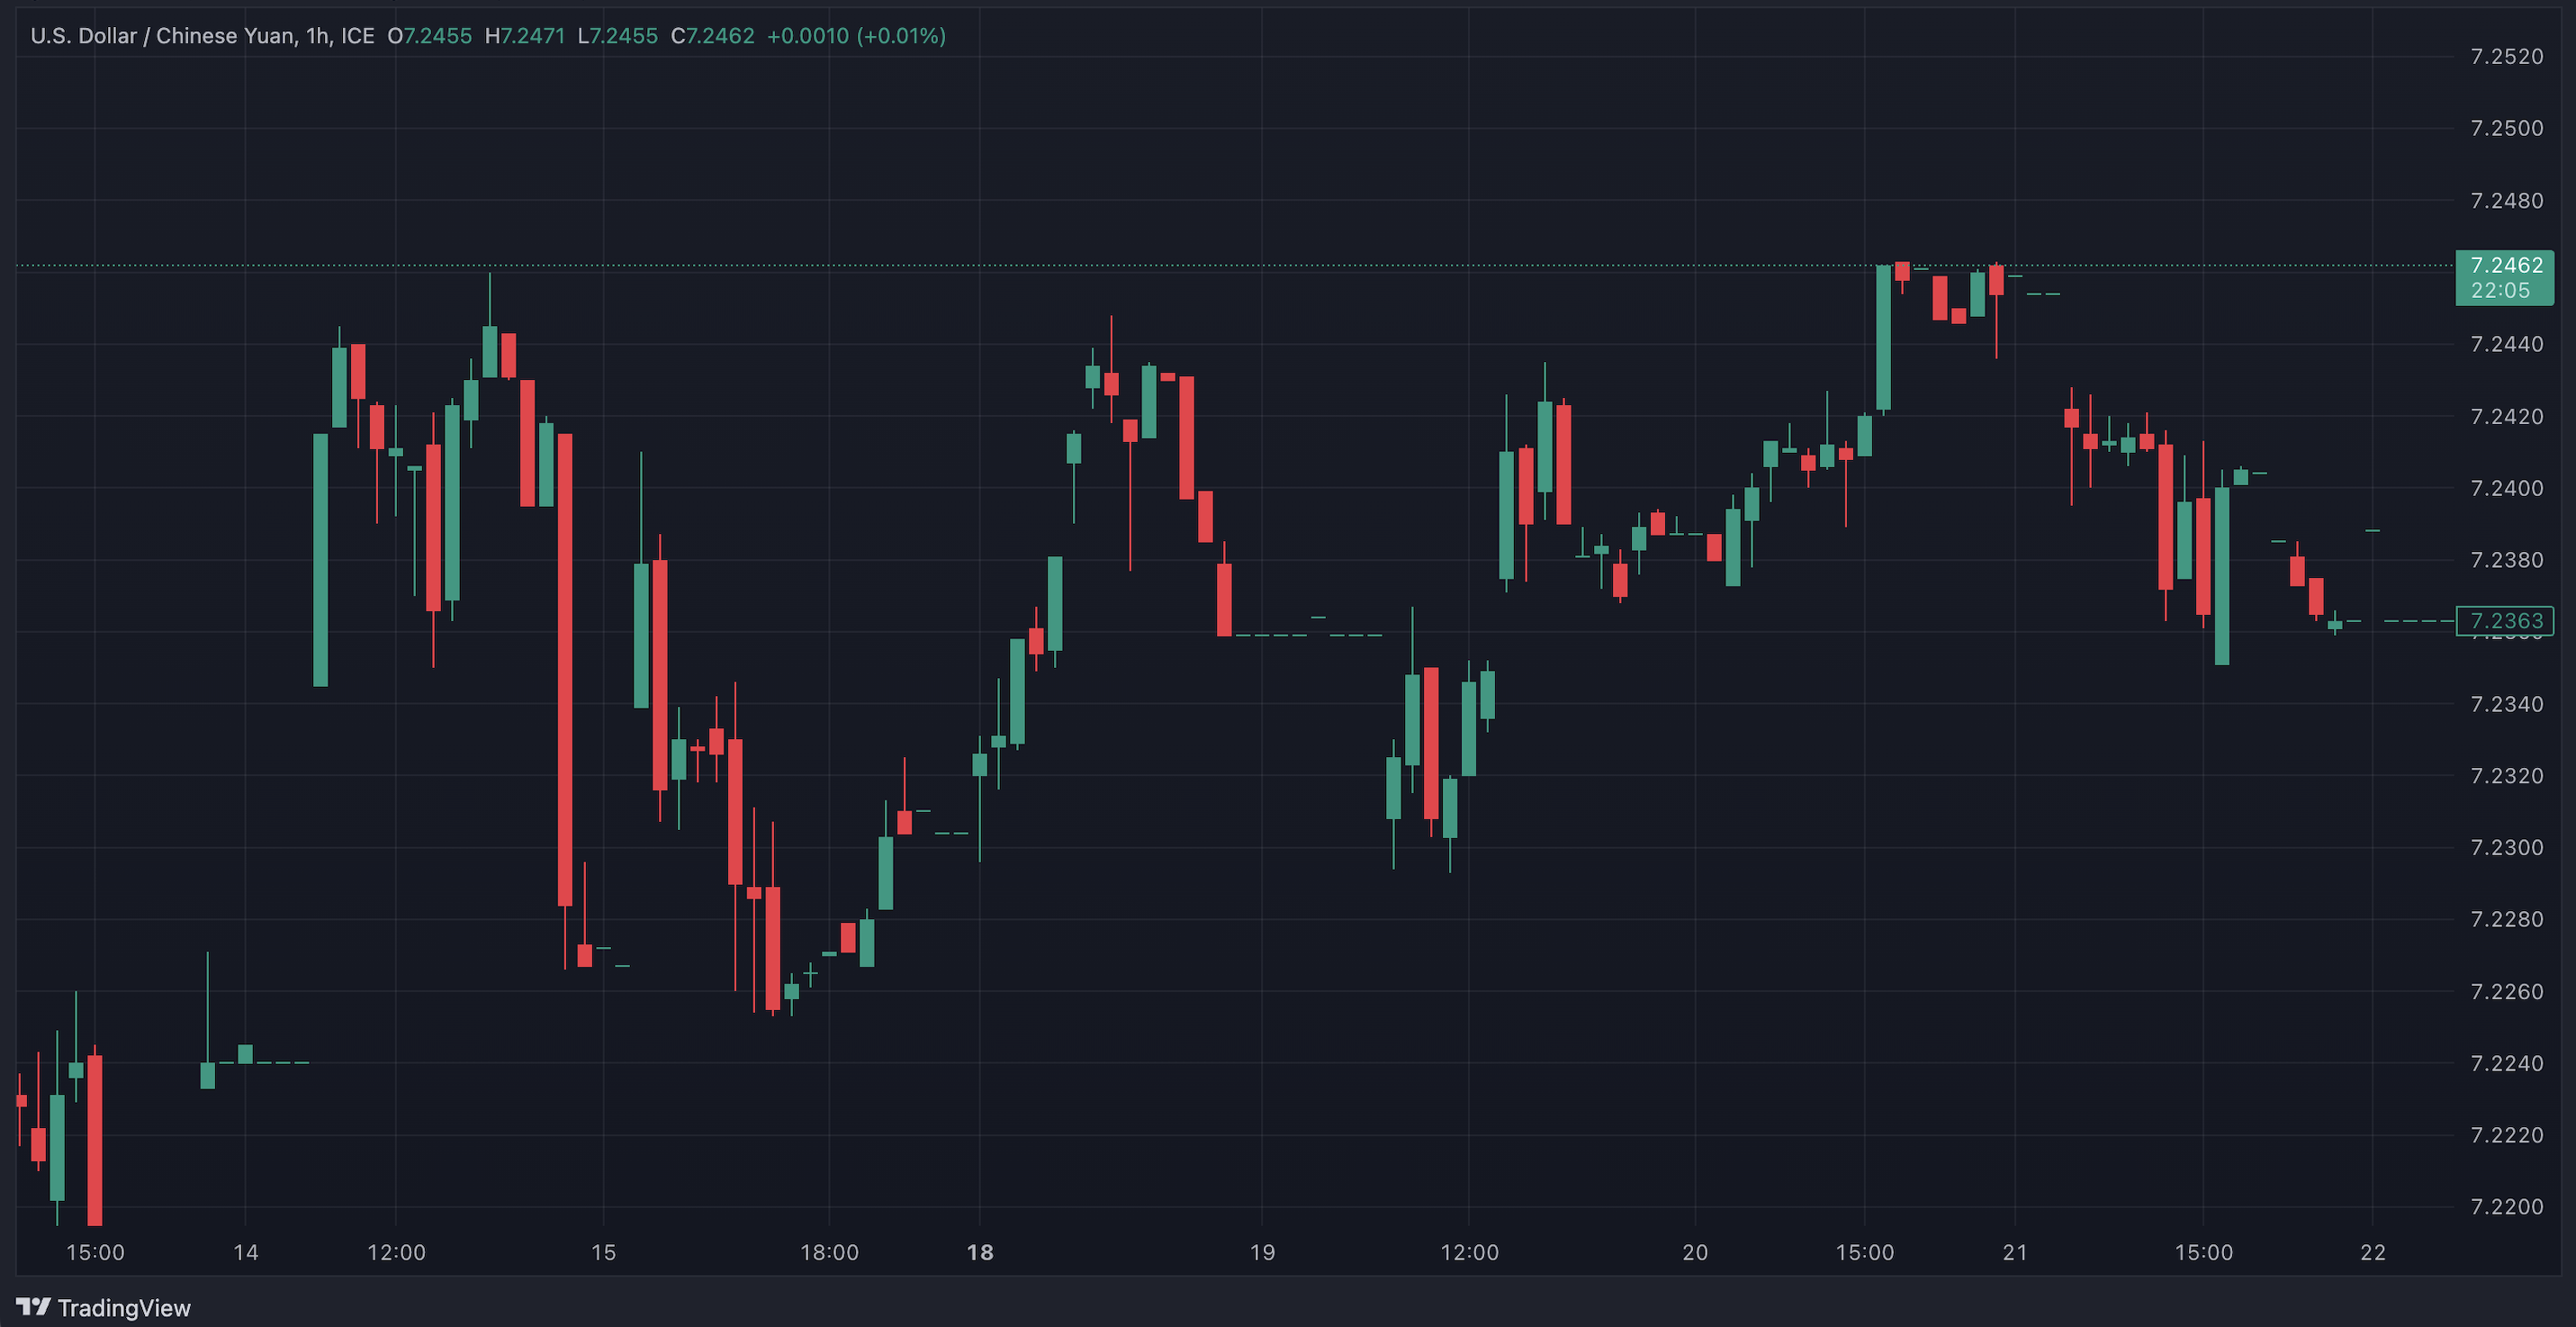
Task: Select the date label 19 on time axis
Action: (1262, 1252)
